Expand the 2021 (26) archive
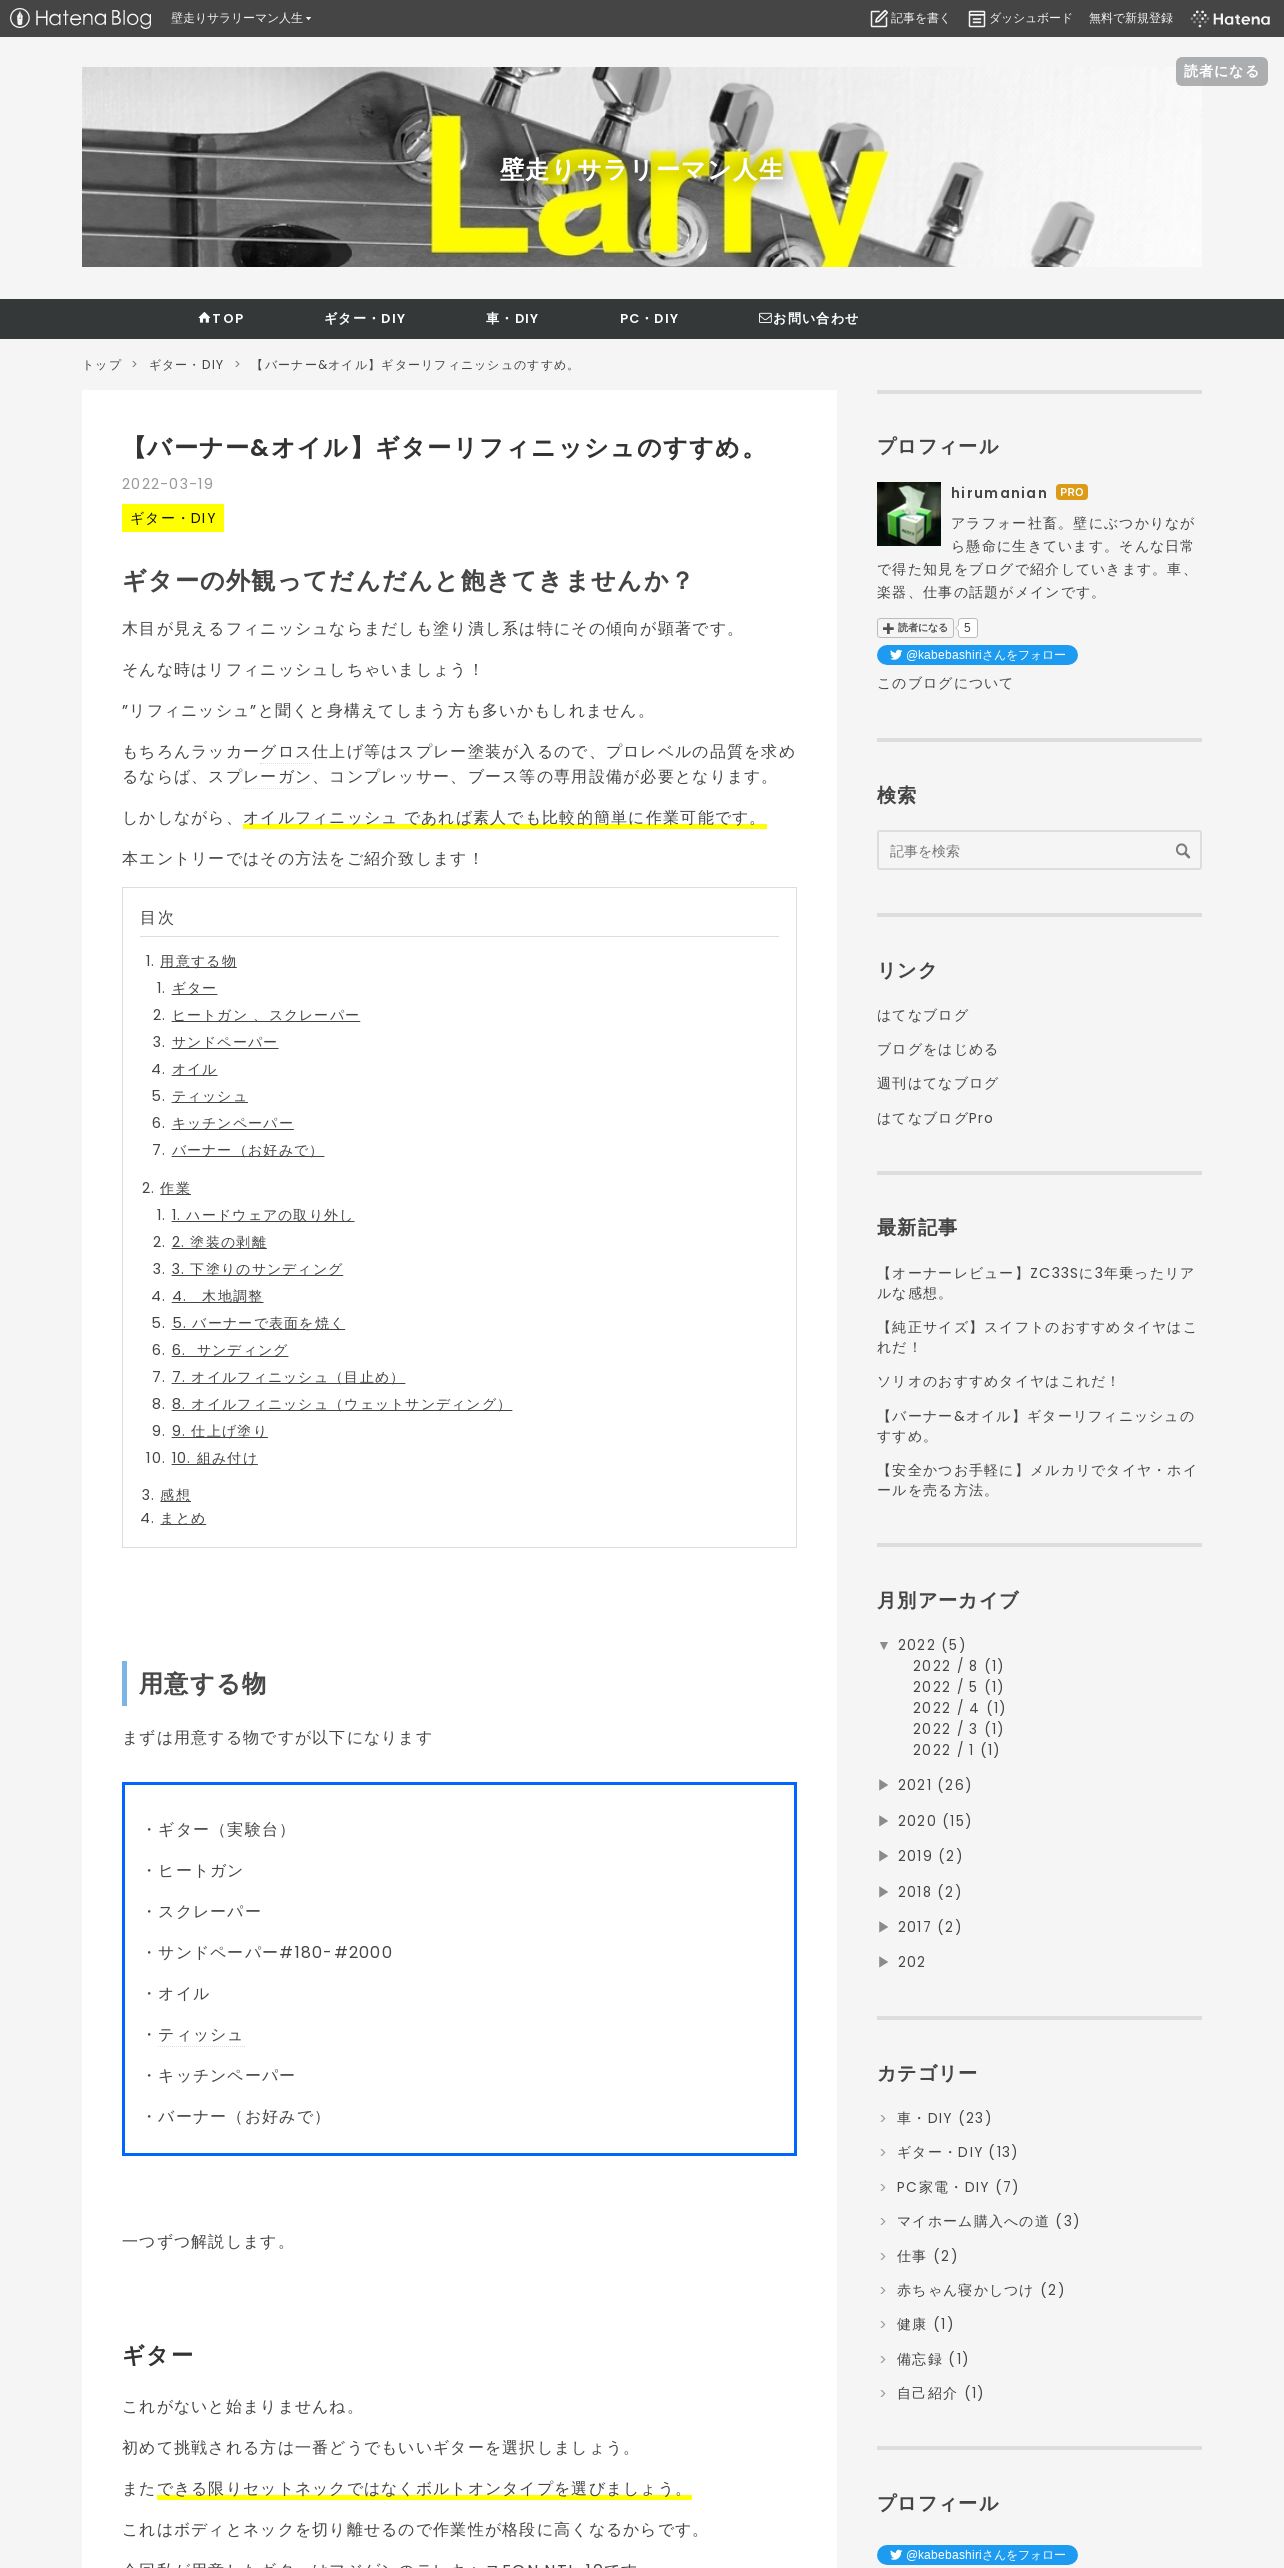Viewport: 1284px width, 2568px height. tap(884, 1785)
